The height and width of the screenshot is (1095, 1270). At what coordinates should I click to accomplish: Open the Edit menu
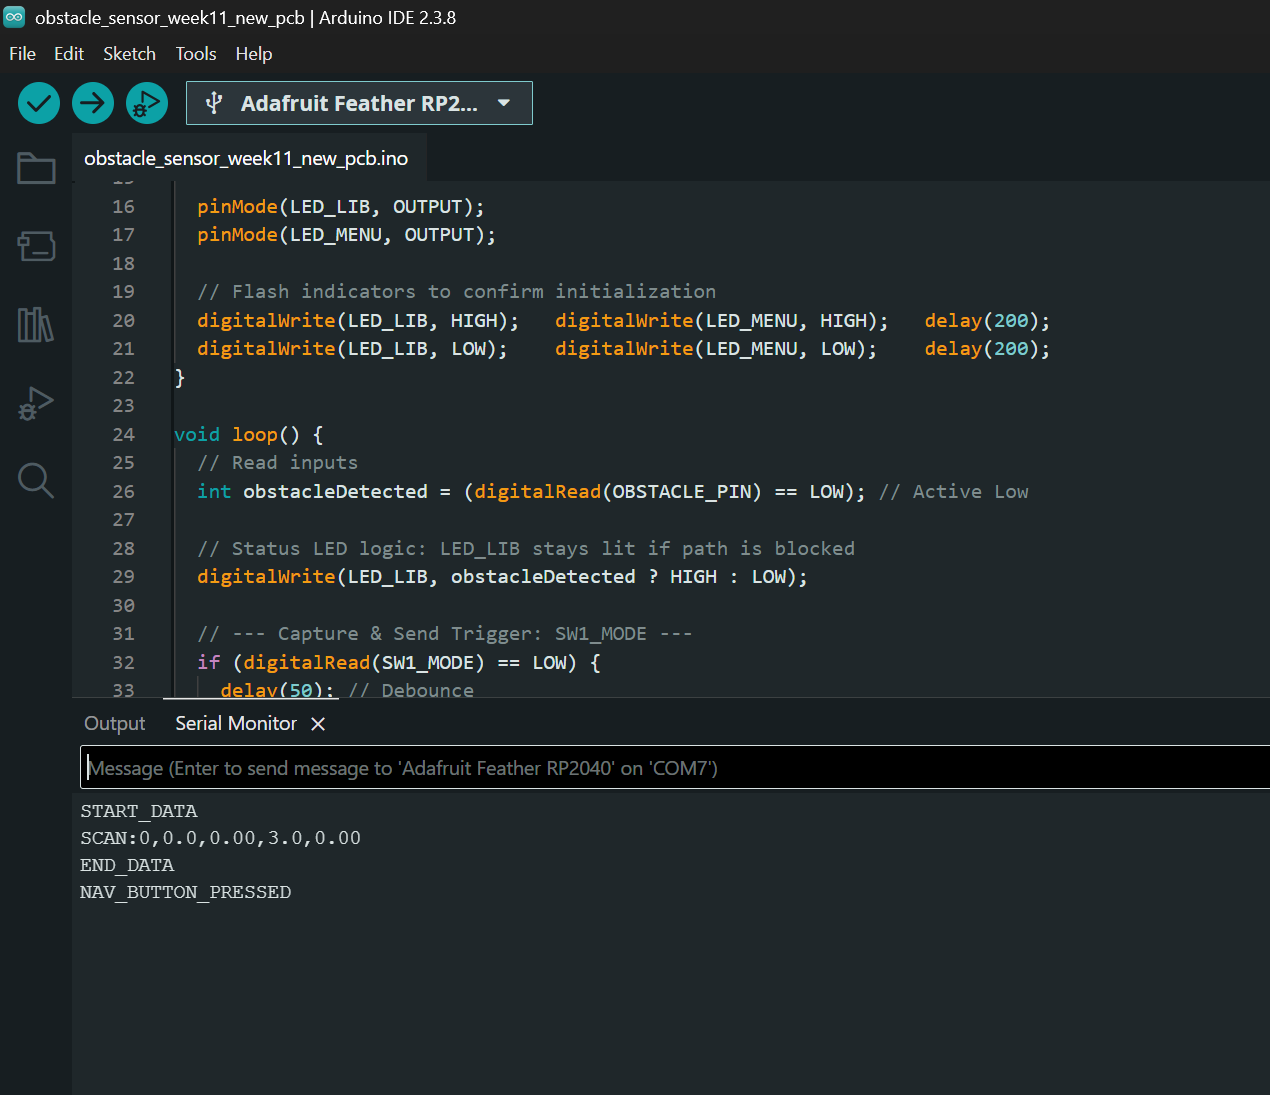[69, 54]
